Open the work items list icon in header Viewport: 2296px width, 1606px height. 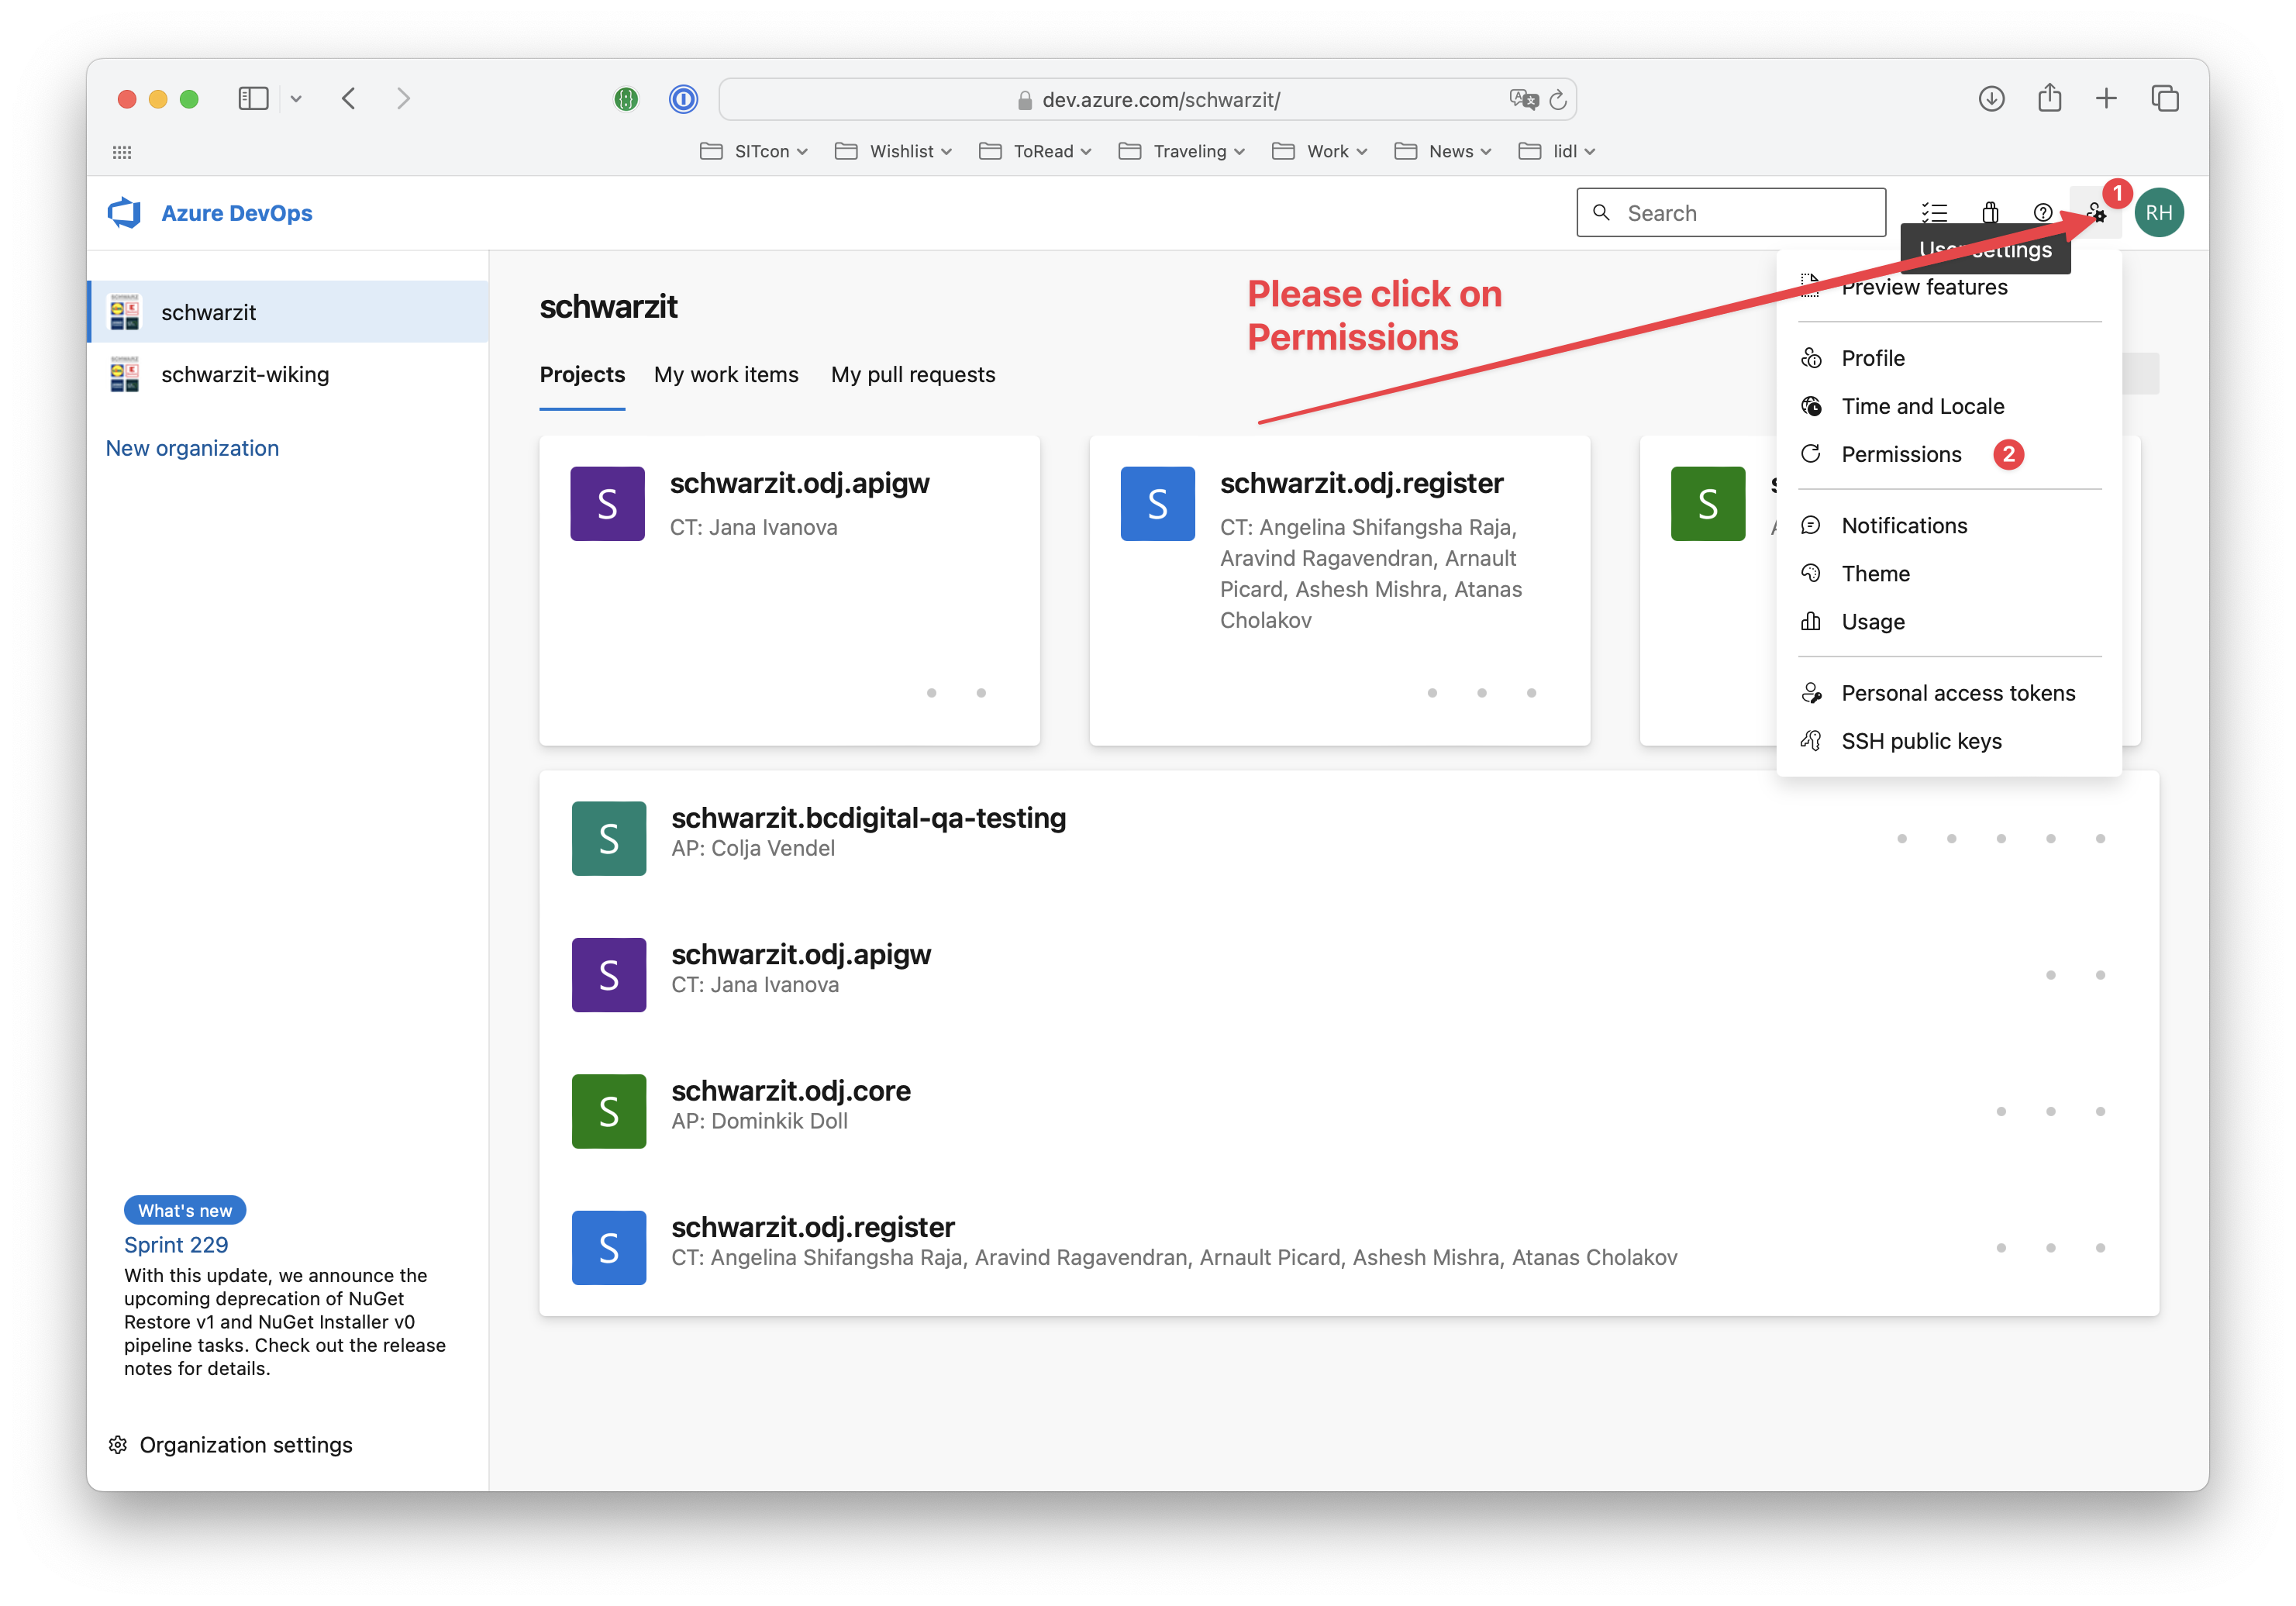click(1934, 213)
